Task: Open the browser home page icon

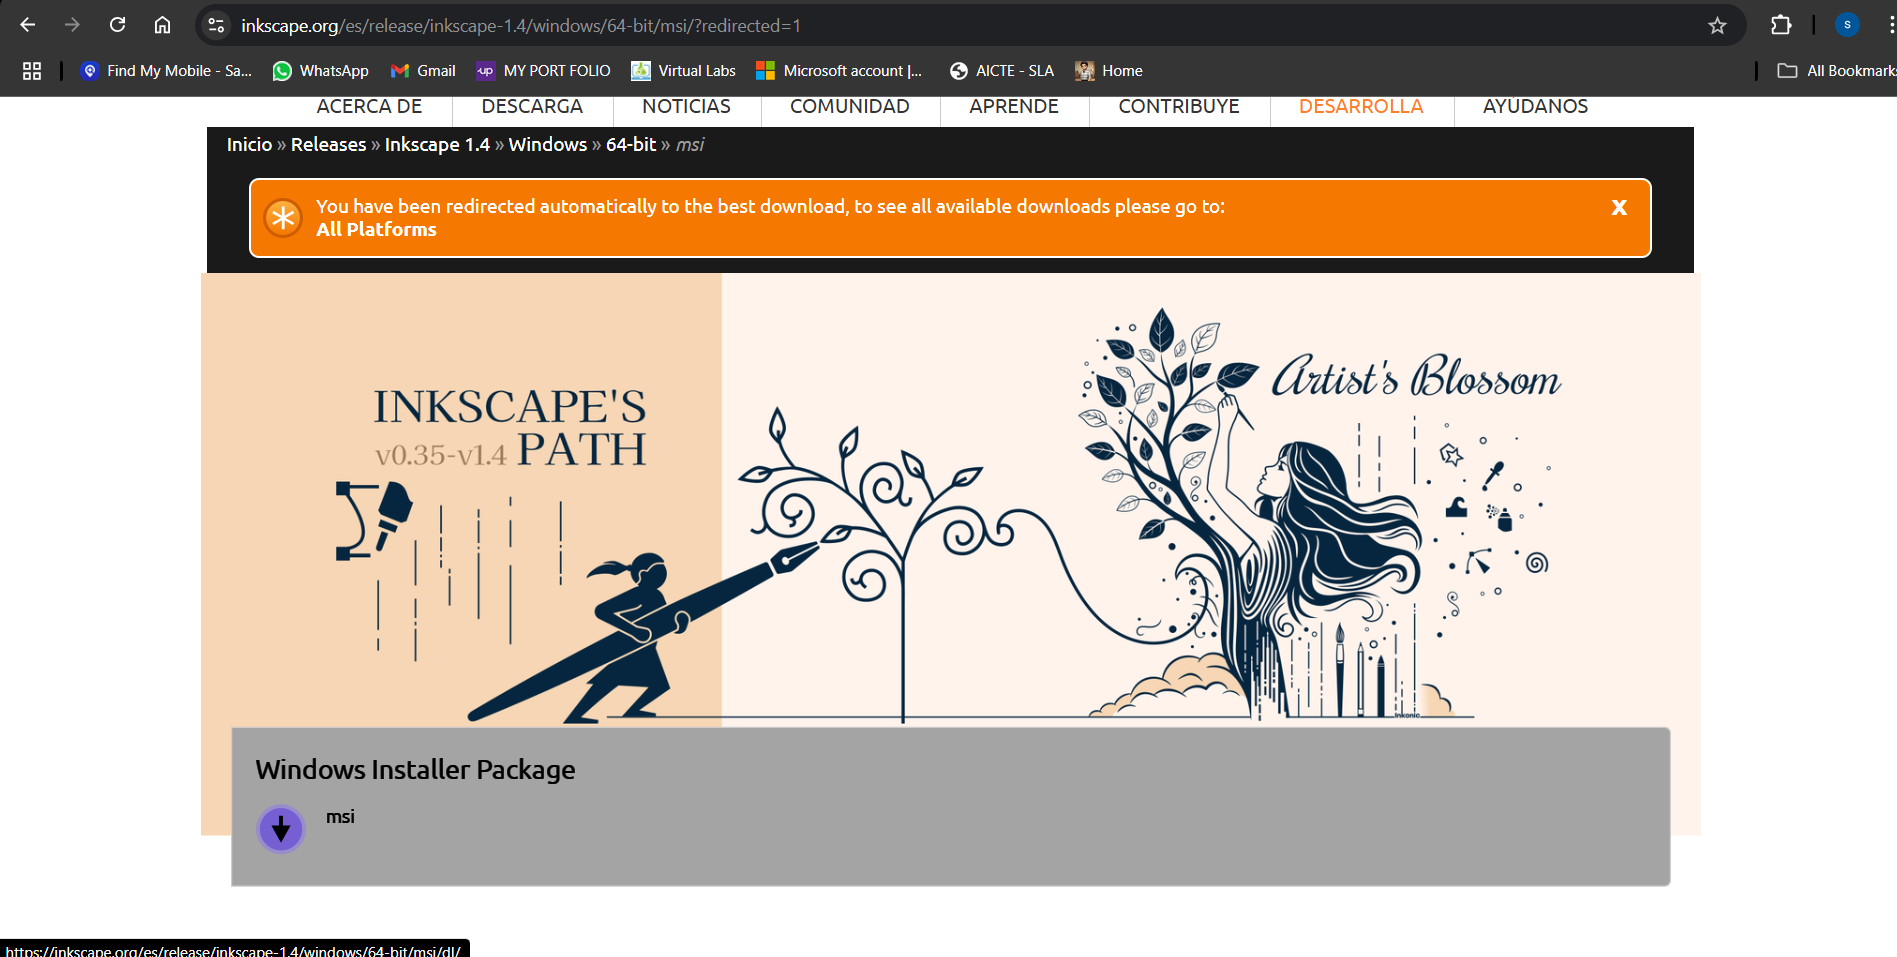Action: (162, 25)
